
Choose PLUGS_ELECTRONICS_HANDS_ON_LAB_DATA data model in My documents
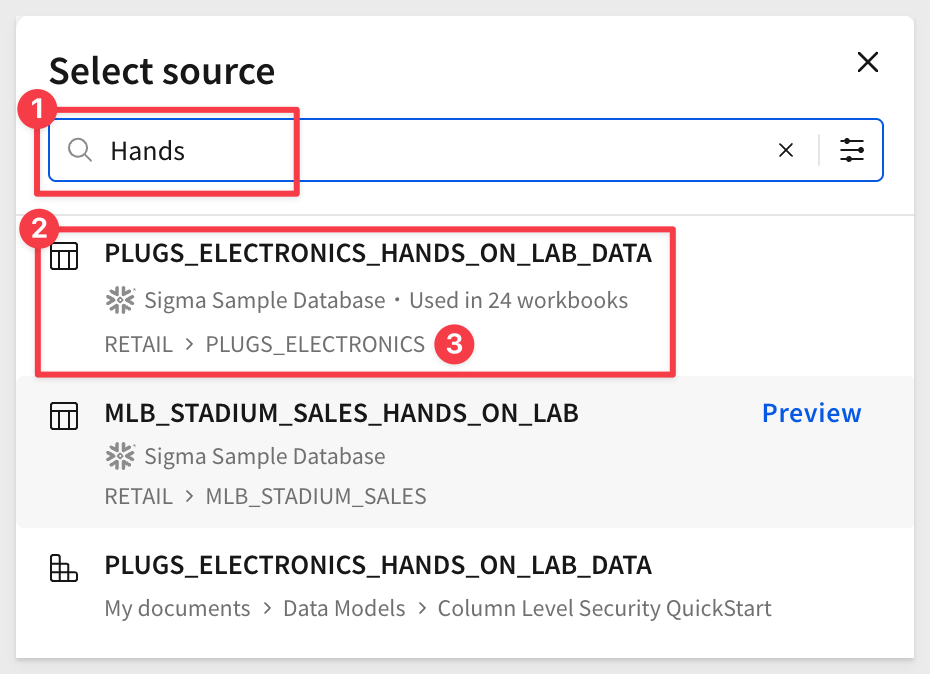(x=465, y=586)
